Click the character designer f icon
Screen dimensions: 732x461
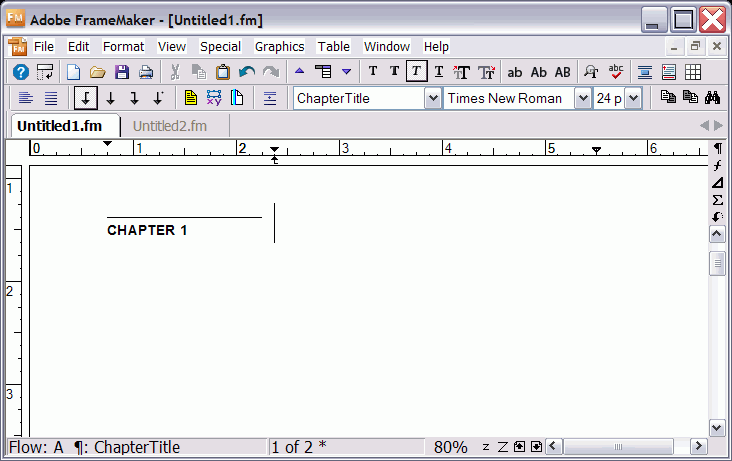coord(718,165)
